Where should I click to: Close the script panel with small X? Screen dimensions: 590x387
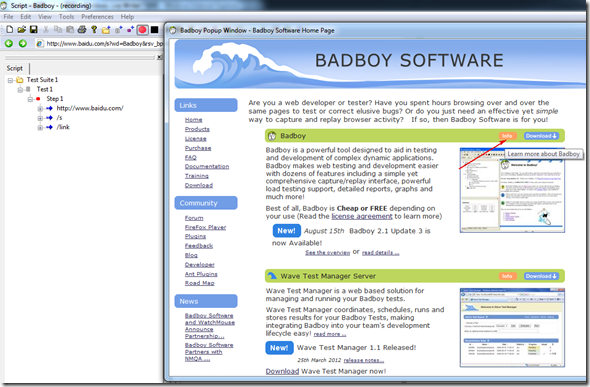[x=160, y=57]
